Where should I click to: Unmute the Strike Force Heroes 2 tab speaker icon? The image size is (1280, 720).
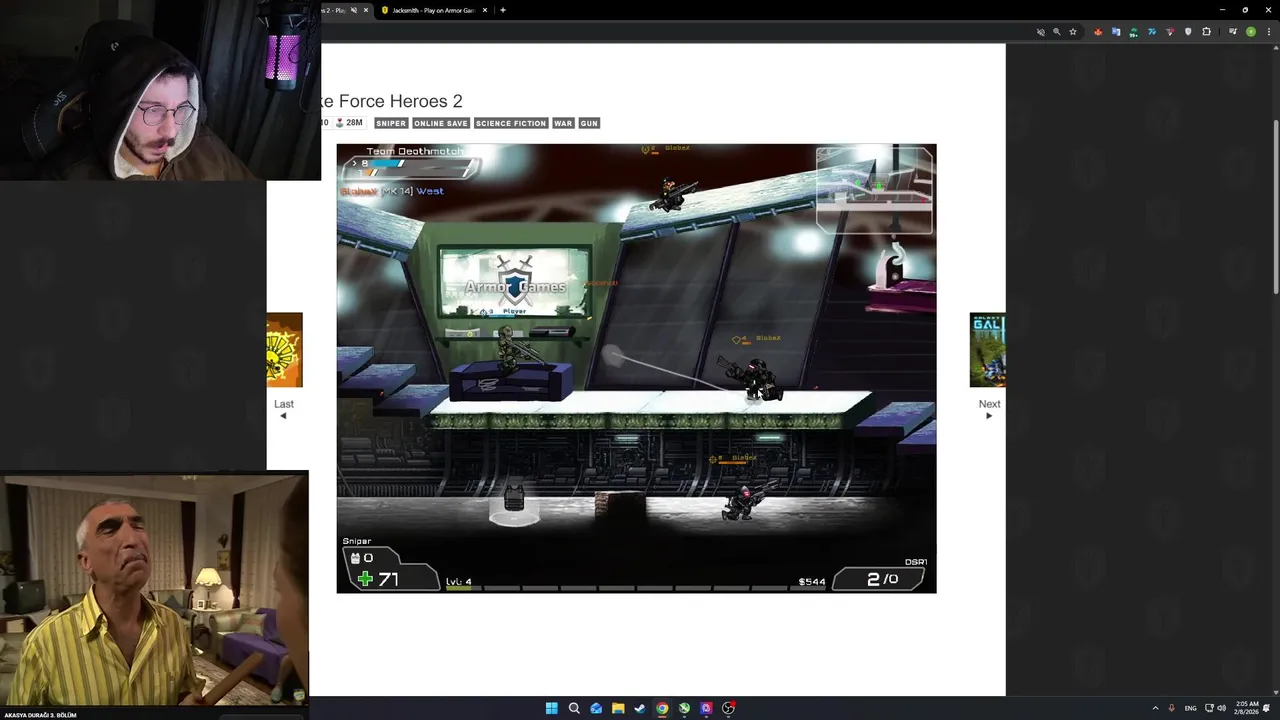tap(353, 10)
